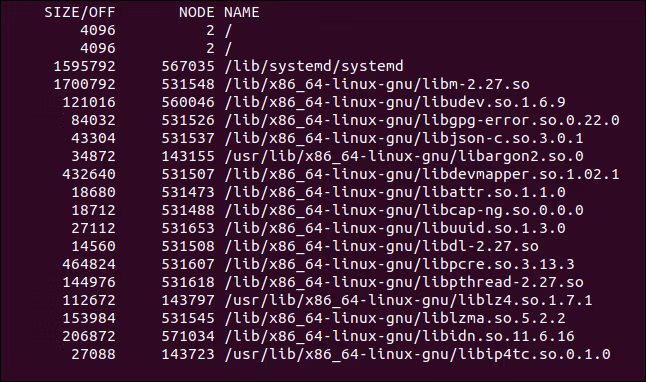The image size is (646, 382).
Task: Click the libattr.so.1.1.0 path
Action: (395, 192)
